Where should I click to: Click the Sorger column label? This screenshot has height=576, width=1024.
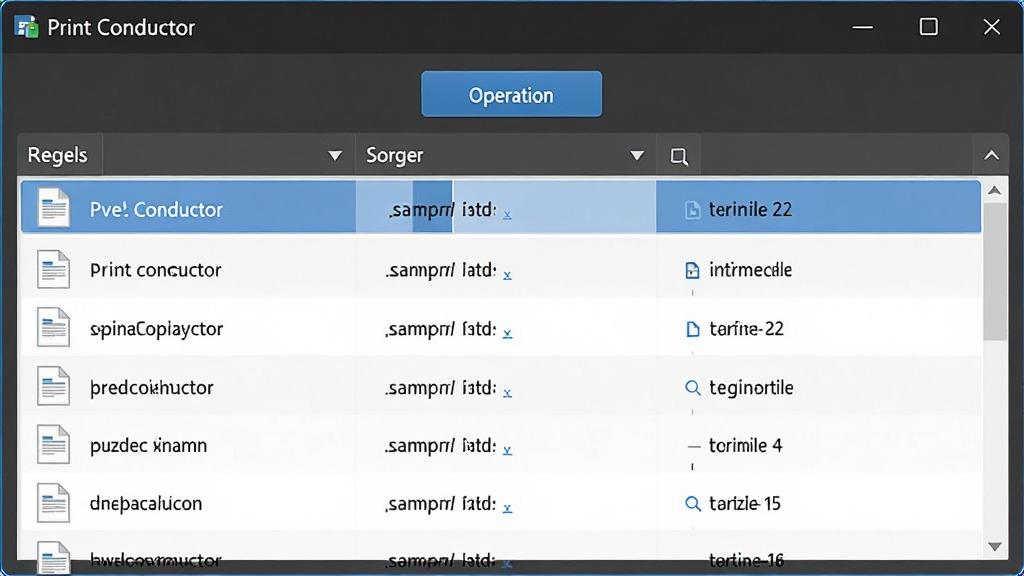coord(394,155)
